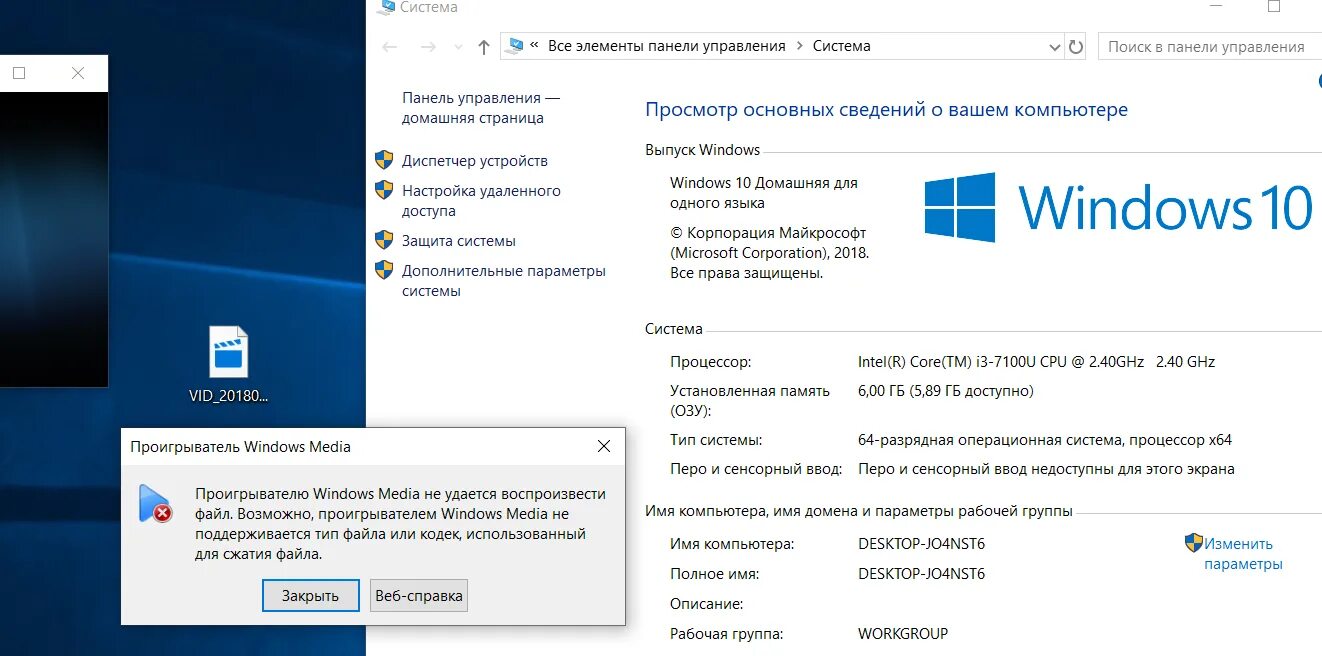Screen dimensions: 1322x656
Task: Click the 'Выпуск Windows' section label
Action: pos(703,150)
